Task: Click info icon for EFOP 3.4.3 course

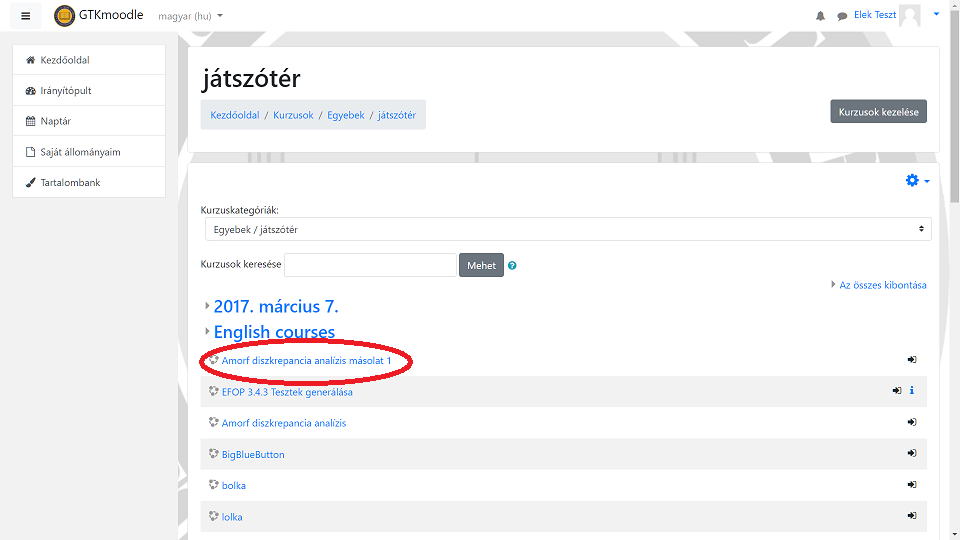Action: pos(912,391)
